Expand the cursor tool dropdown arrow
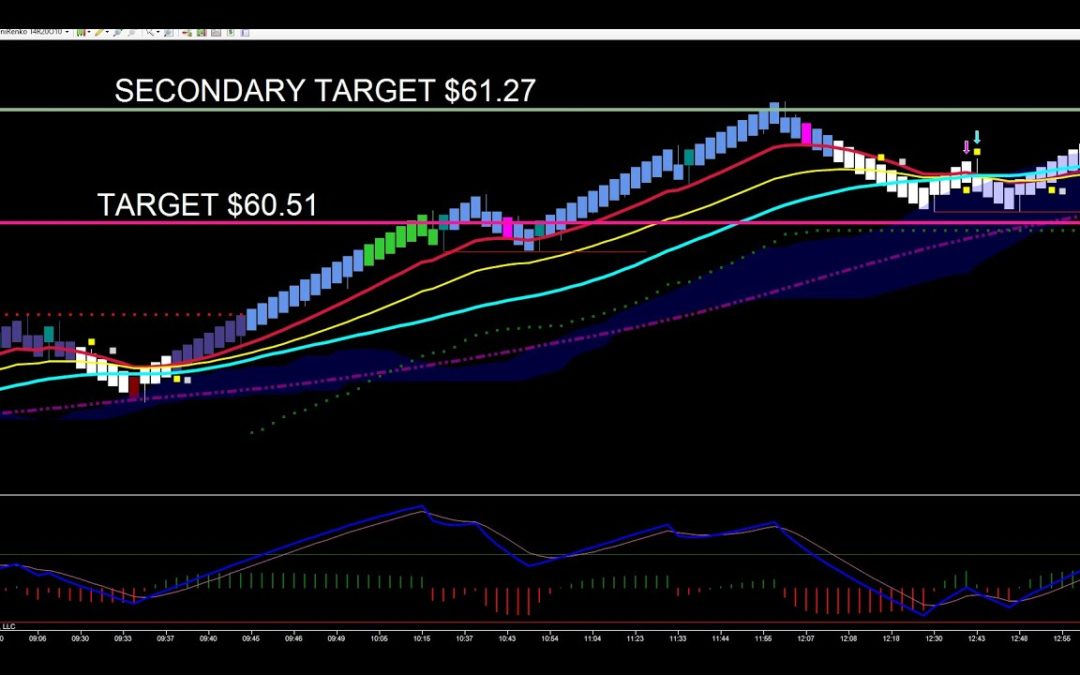The image size is (1080, 675). (158, 30)
